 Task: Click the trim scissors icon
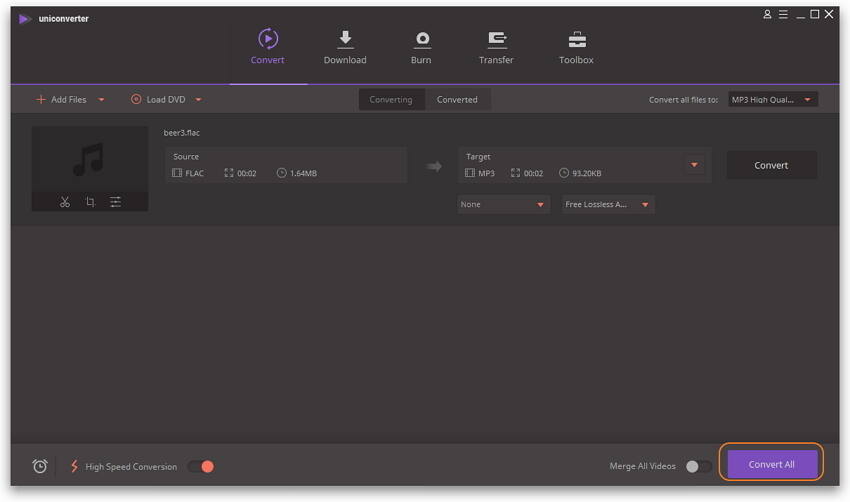click(x=65, y=202)
